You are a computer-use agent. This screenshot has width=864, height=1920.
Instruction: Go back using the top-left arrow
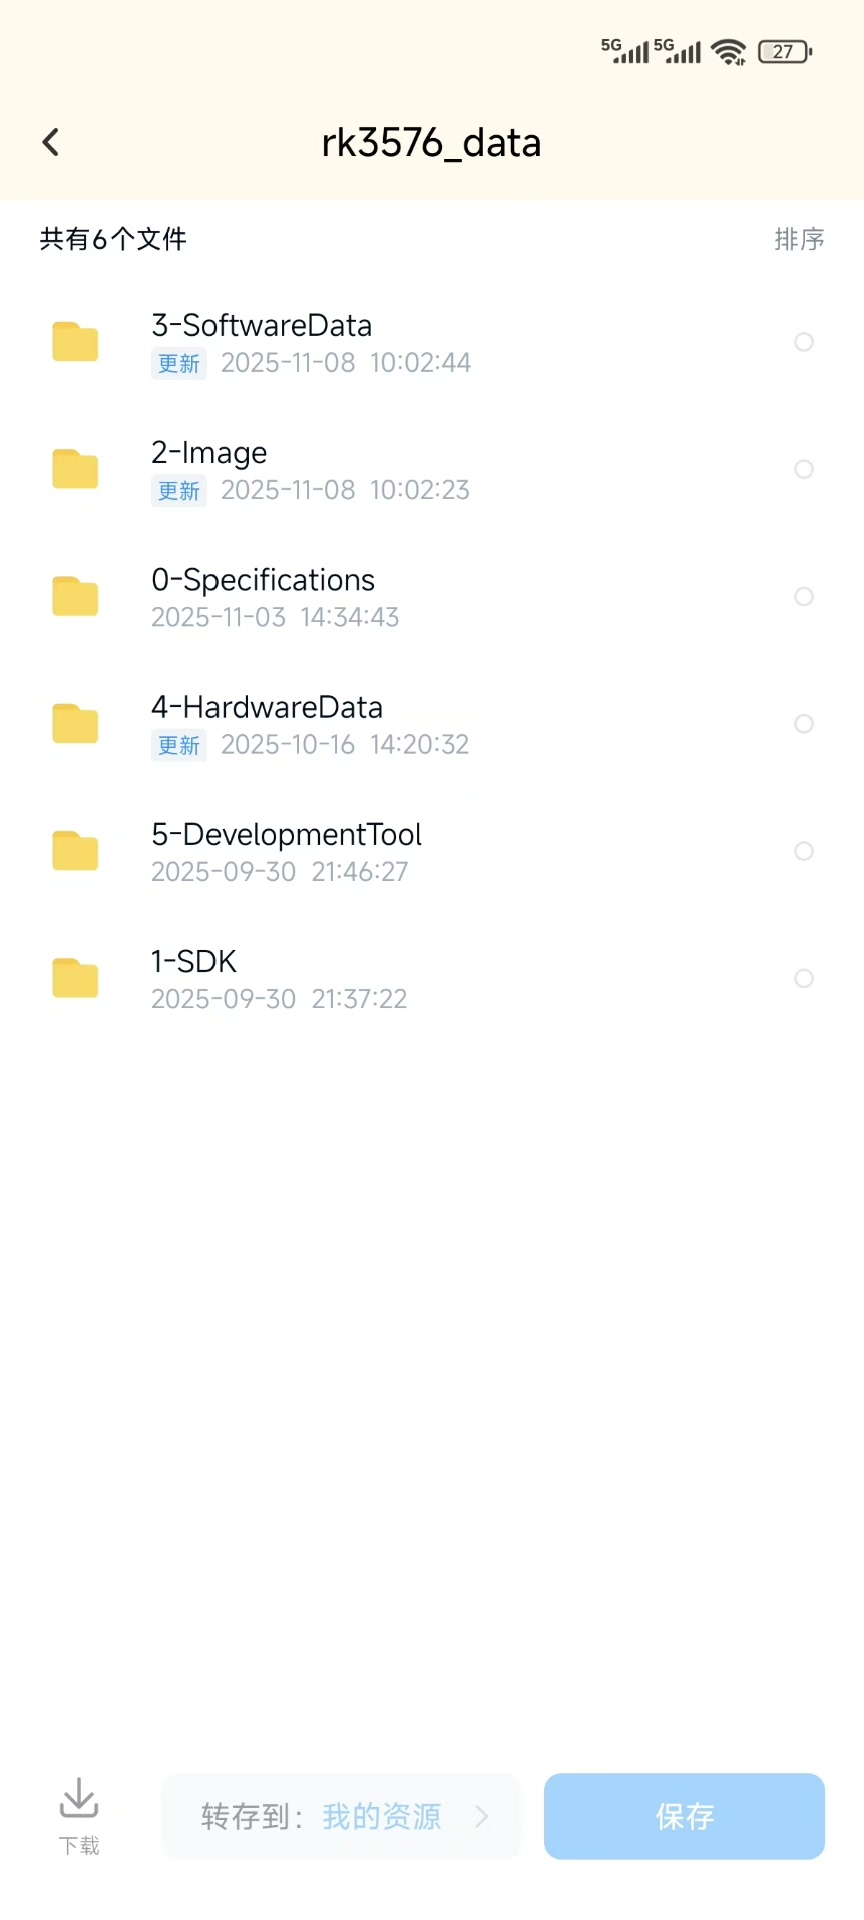[x=51, y=142]
